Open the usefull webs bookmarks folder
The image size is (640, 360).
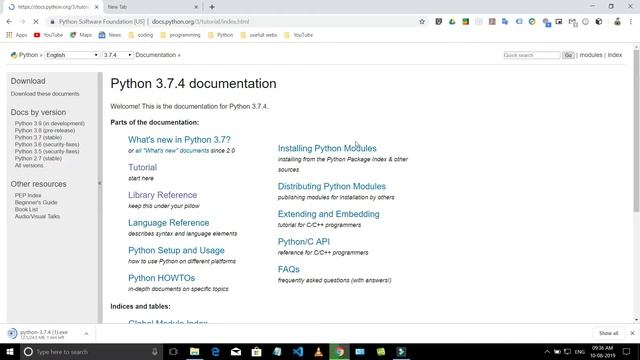pyautogui.click(x=259, y=35)
